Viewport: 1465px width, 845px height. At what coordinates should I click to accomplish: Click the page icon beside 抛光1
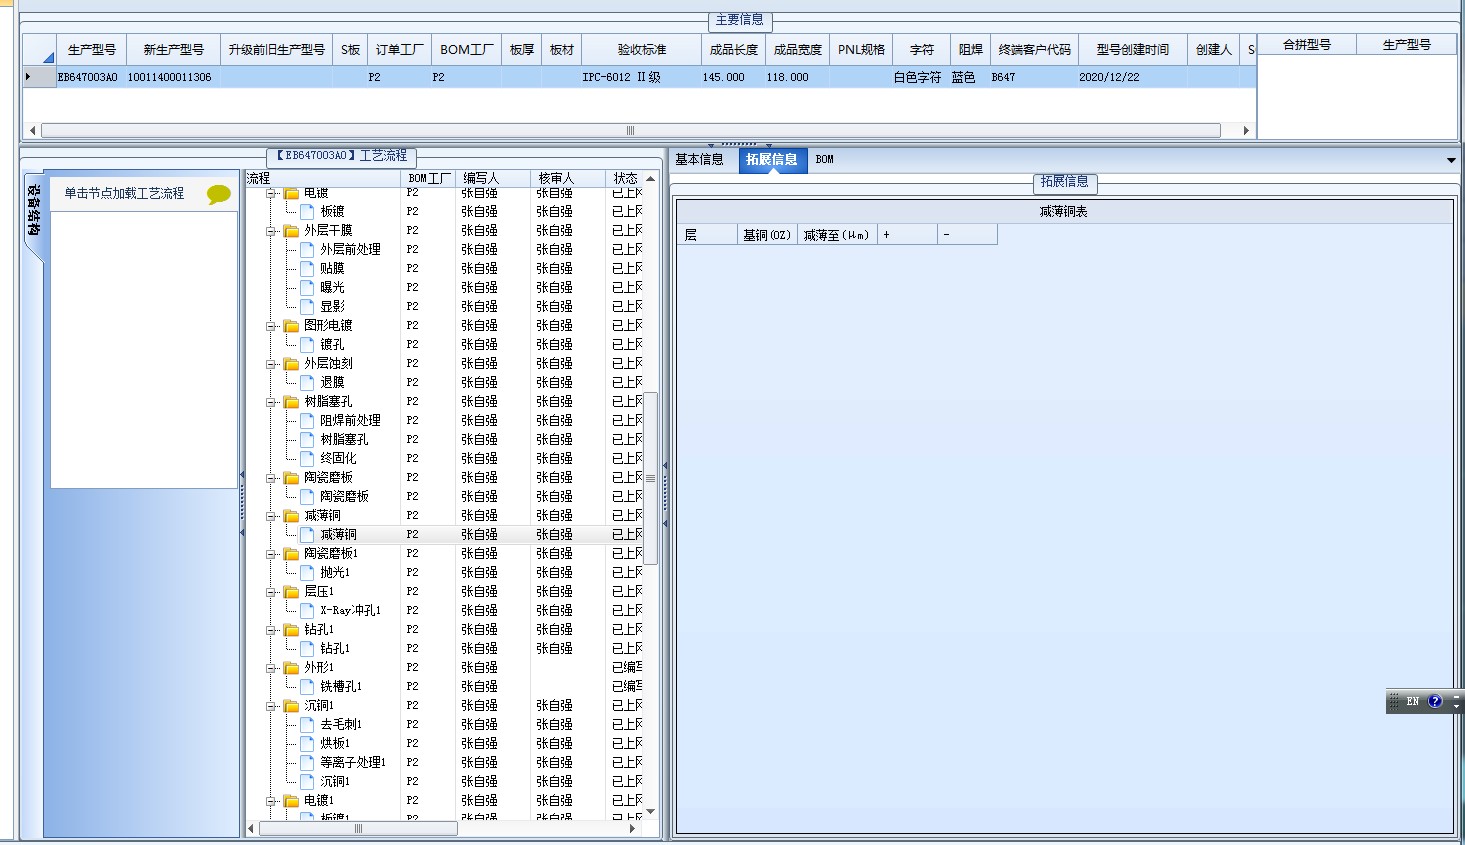[x=307, y=573]
